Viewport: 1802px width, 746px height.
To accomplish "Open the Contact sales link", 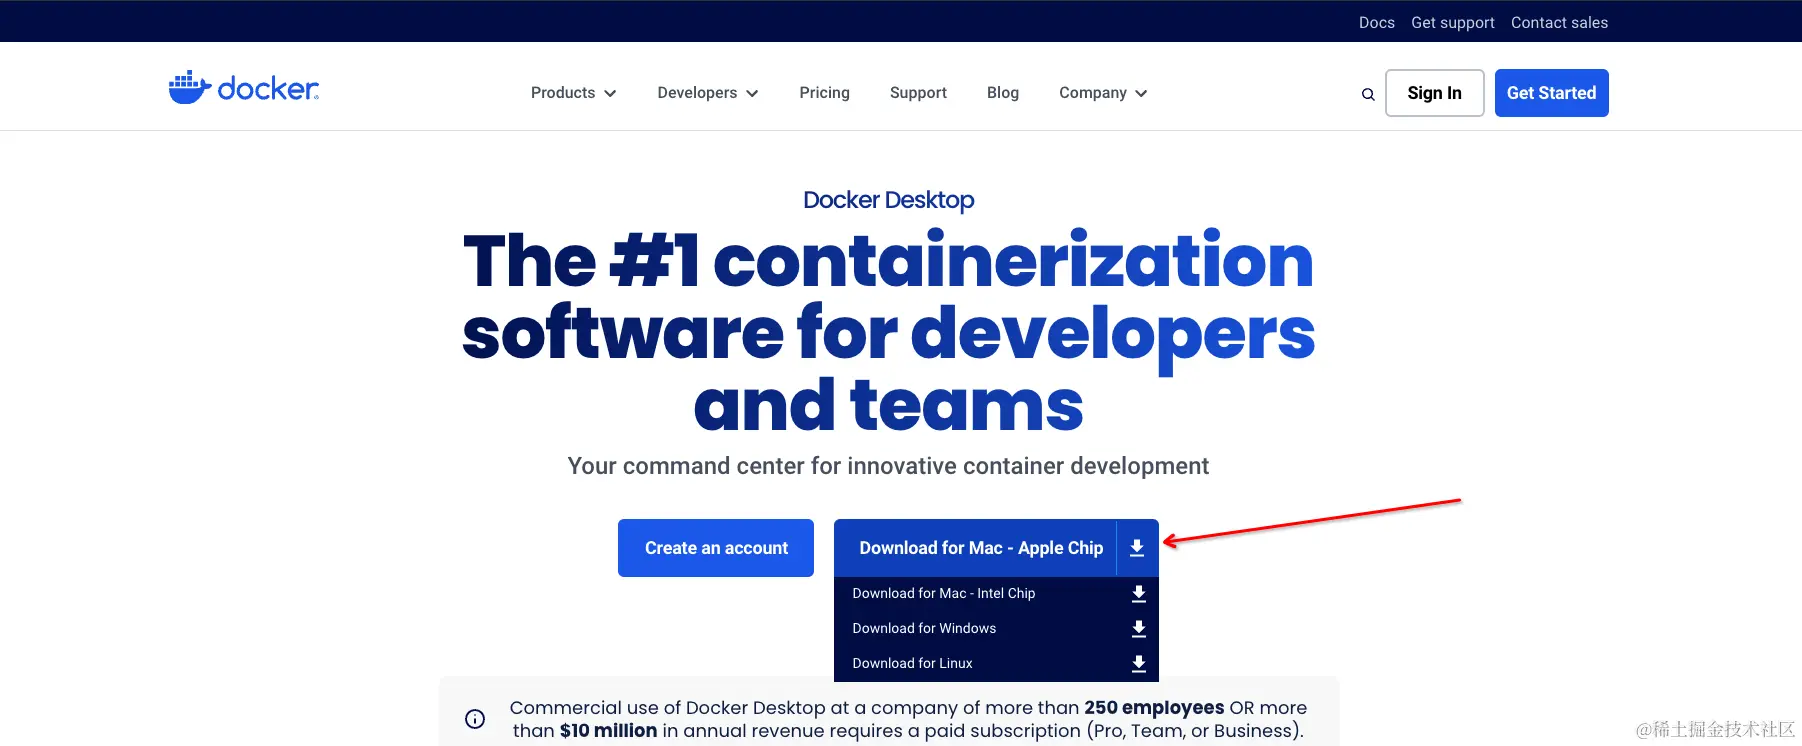I will (1559, 22).
